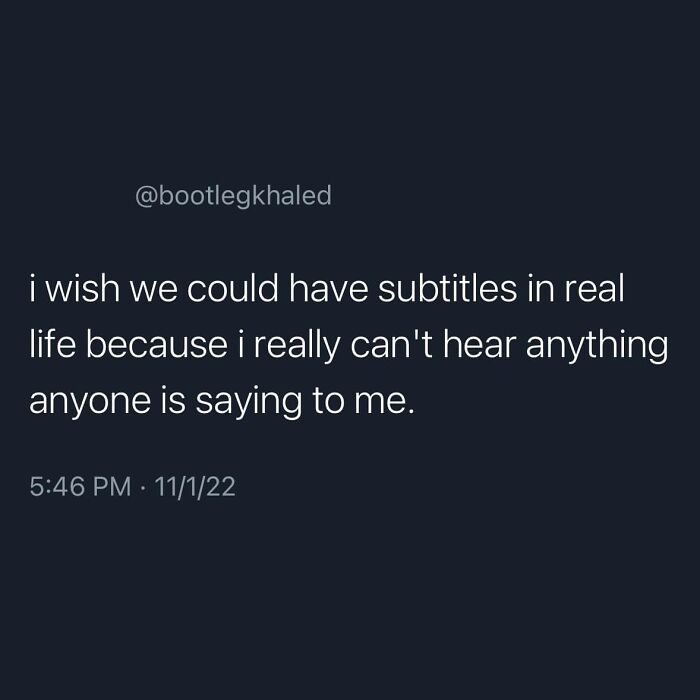
Task: Click the word "because" in the tweet
Action: click(156, 344)
